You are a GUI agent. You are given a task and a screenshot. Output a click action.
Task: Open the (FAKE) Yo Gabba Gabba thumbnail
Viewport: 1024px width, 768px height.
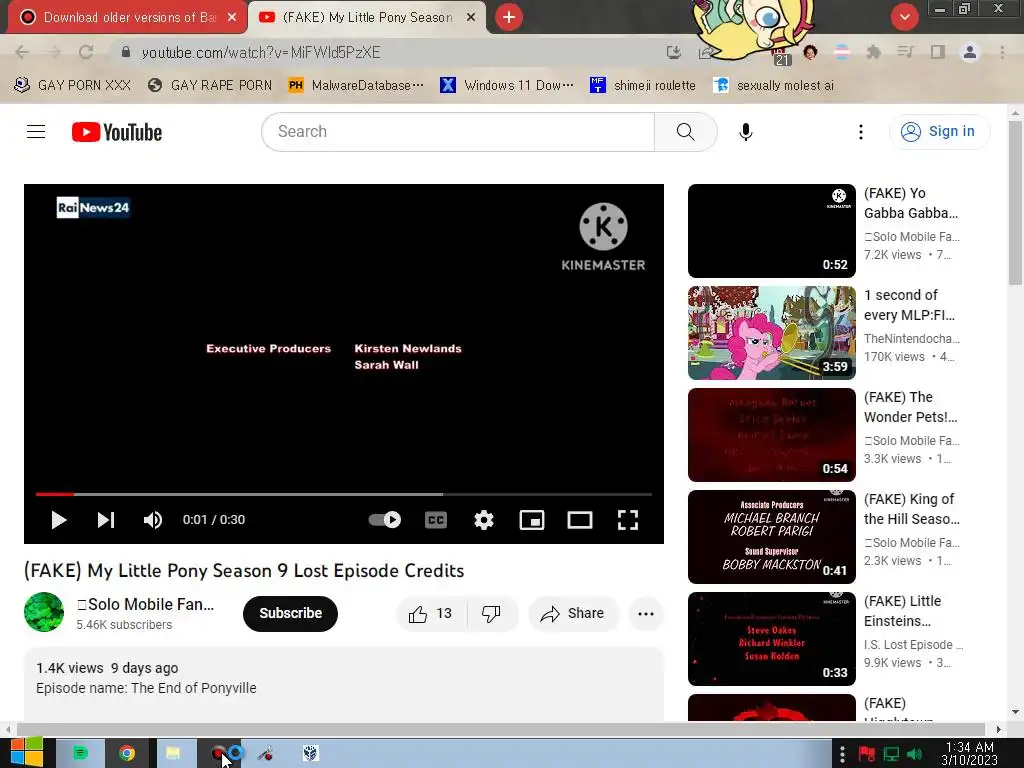771,231
